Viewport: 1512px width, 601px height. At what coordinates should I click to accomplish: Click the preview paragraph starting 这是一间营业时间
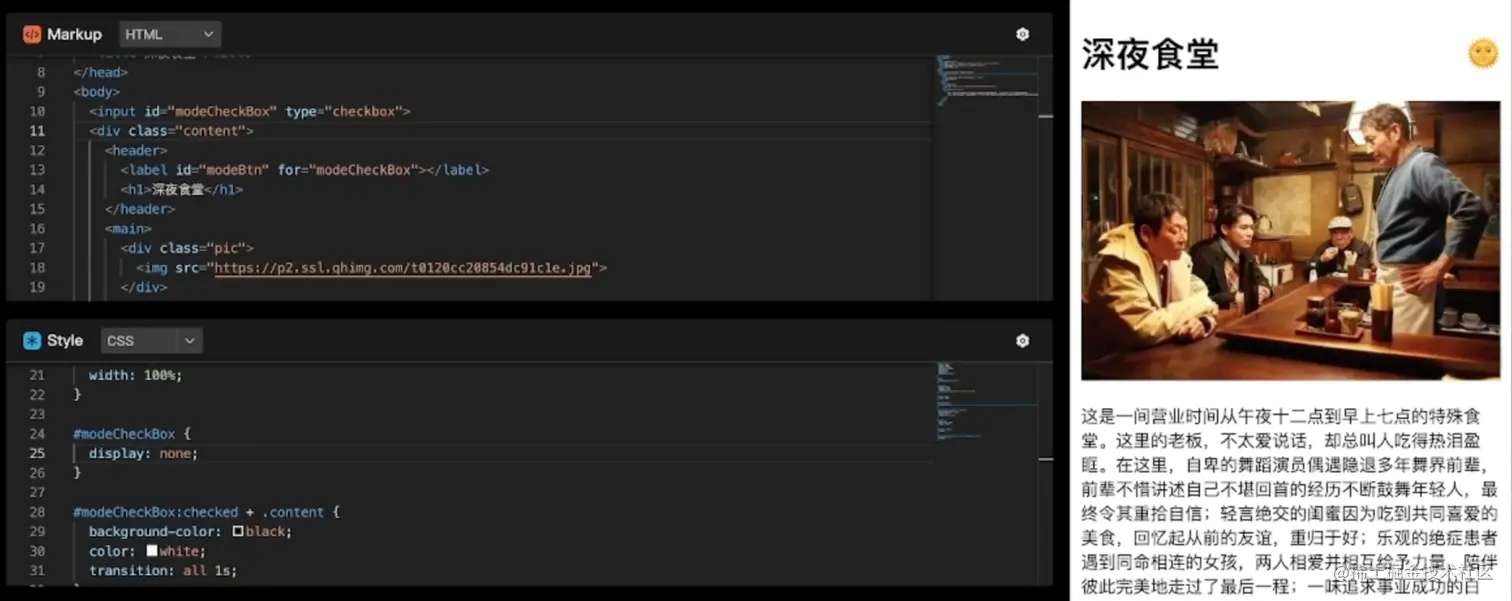1290,502
